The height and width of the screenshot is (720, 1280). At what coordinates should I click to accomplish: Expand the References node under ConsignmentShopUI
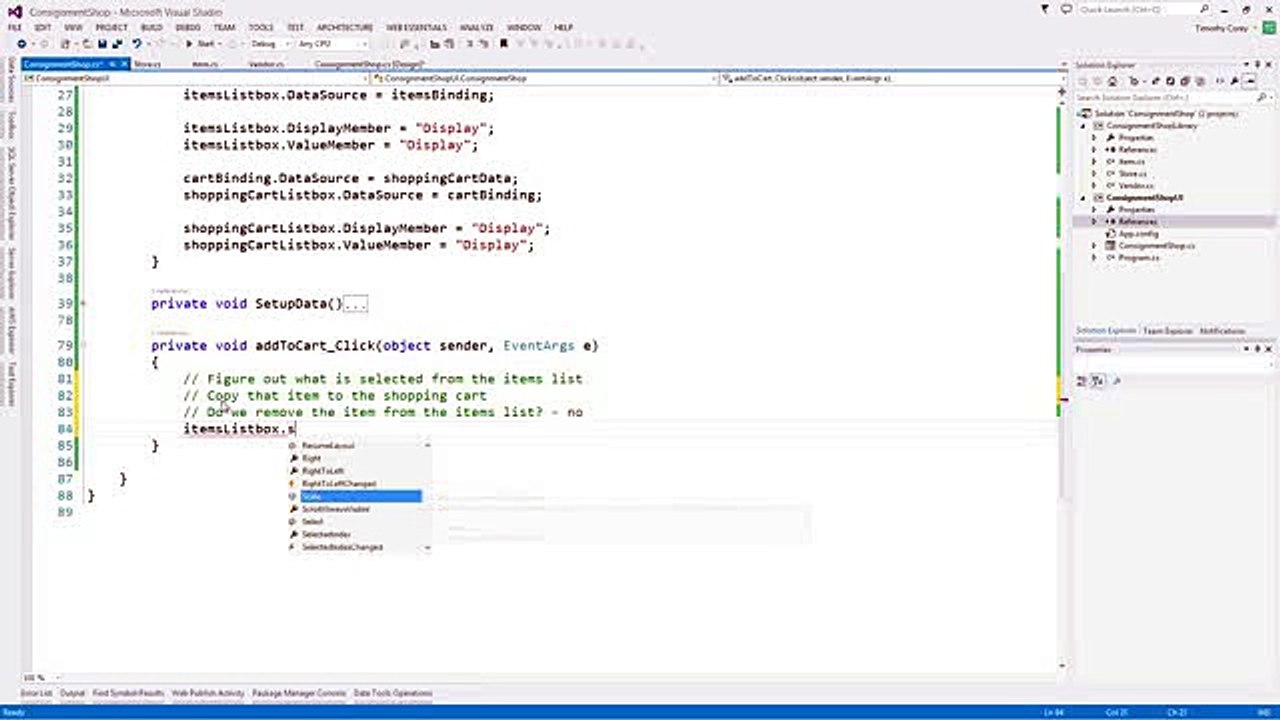tap(1094, 221)
